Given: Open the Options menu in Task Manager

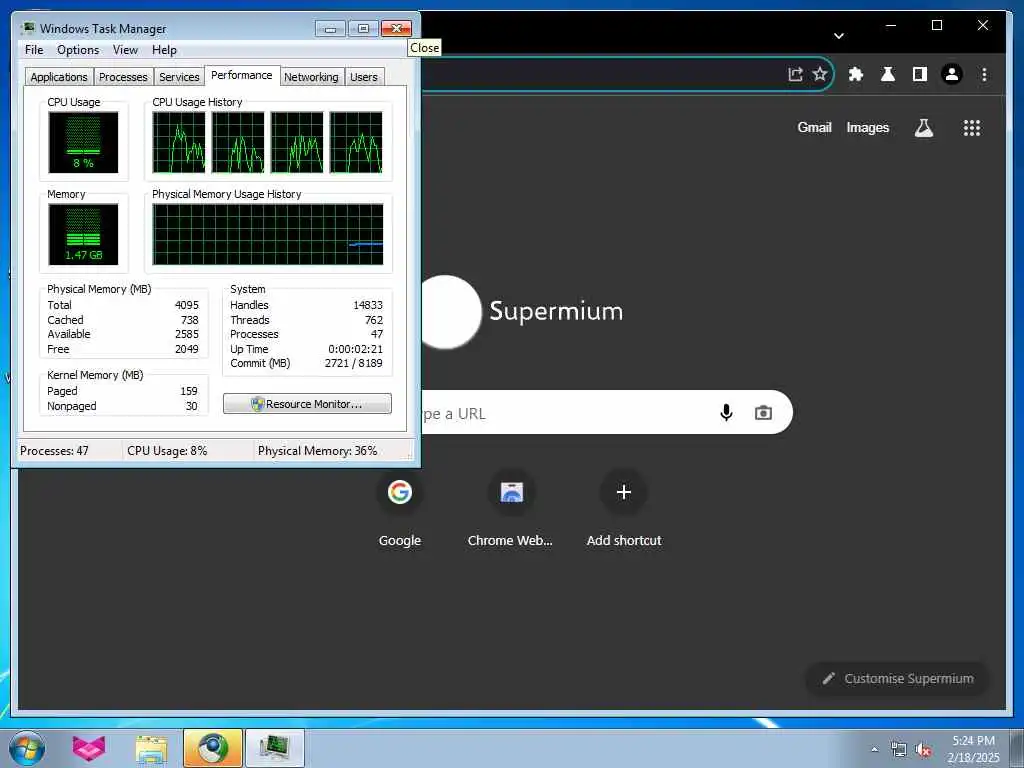Looking at the screenshot, I should [78, 50].
